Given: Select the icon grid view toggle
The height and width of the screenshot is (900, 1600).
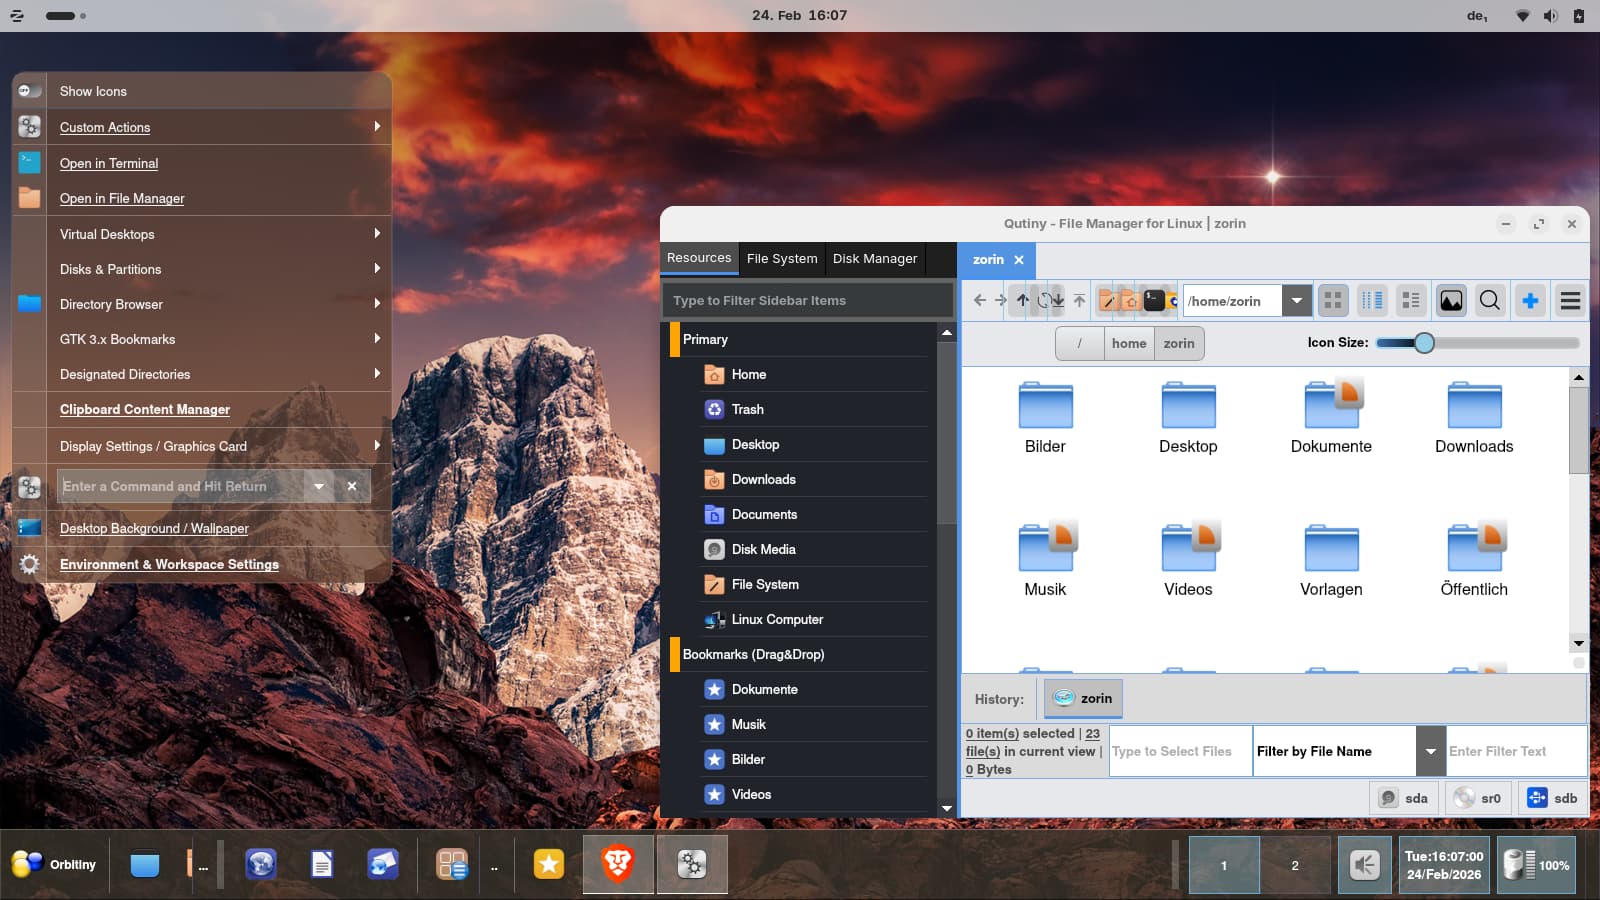Looking at the screenshot, I should click(1332, 300).
